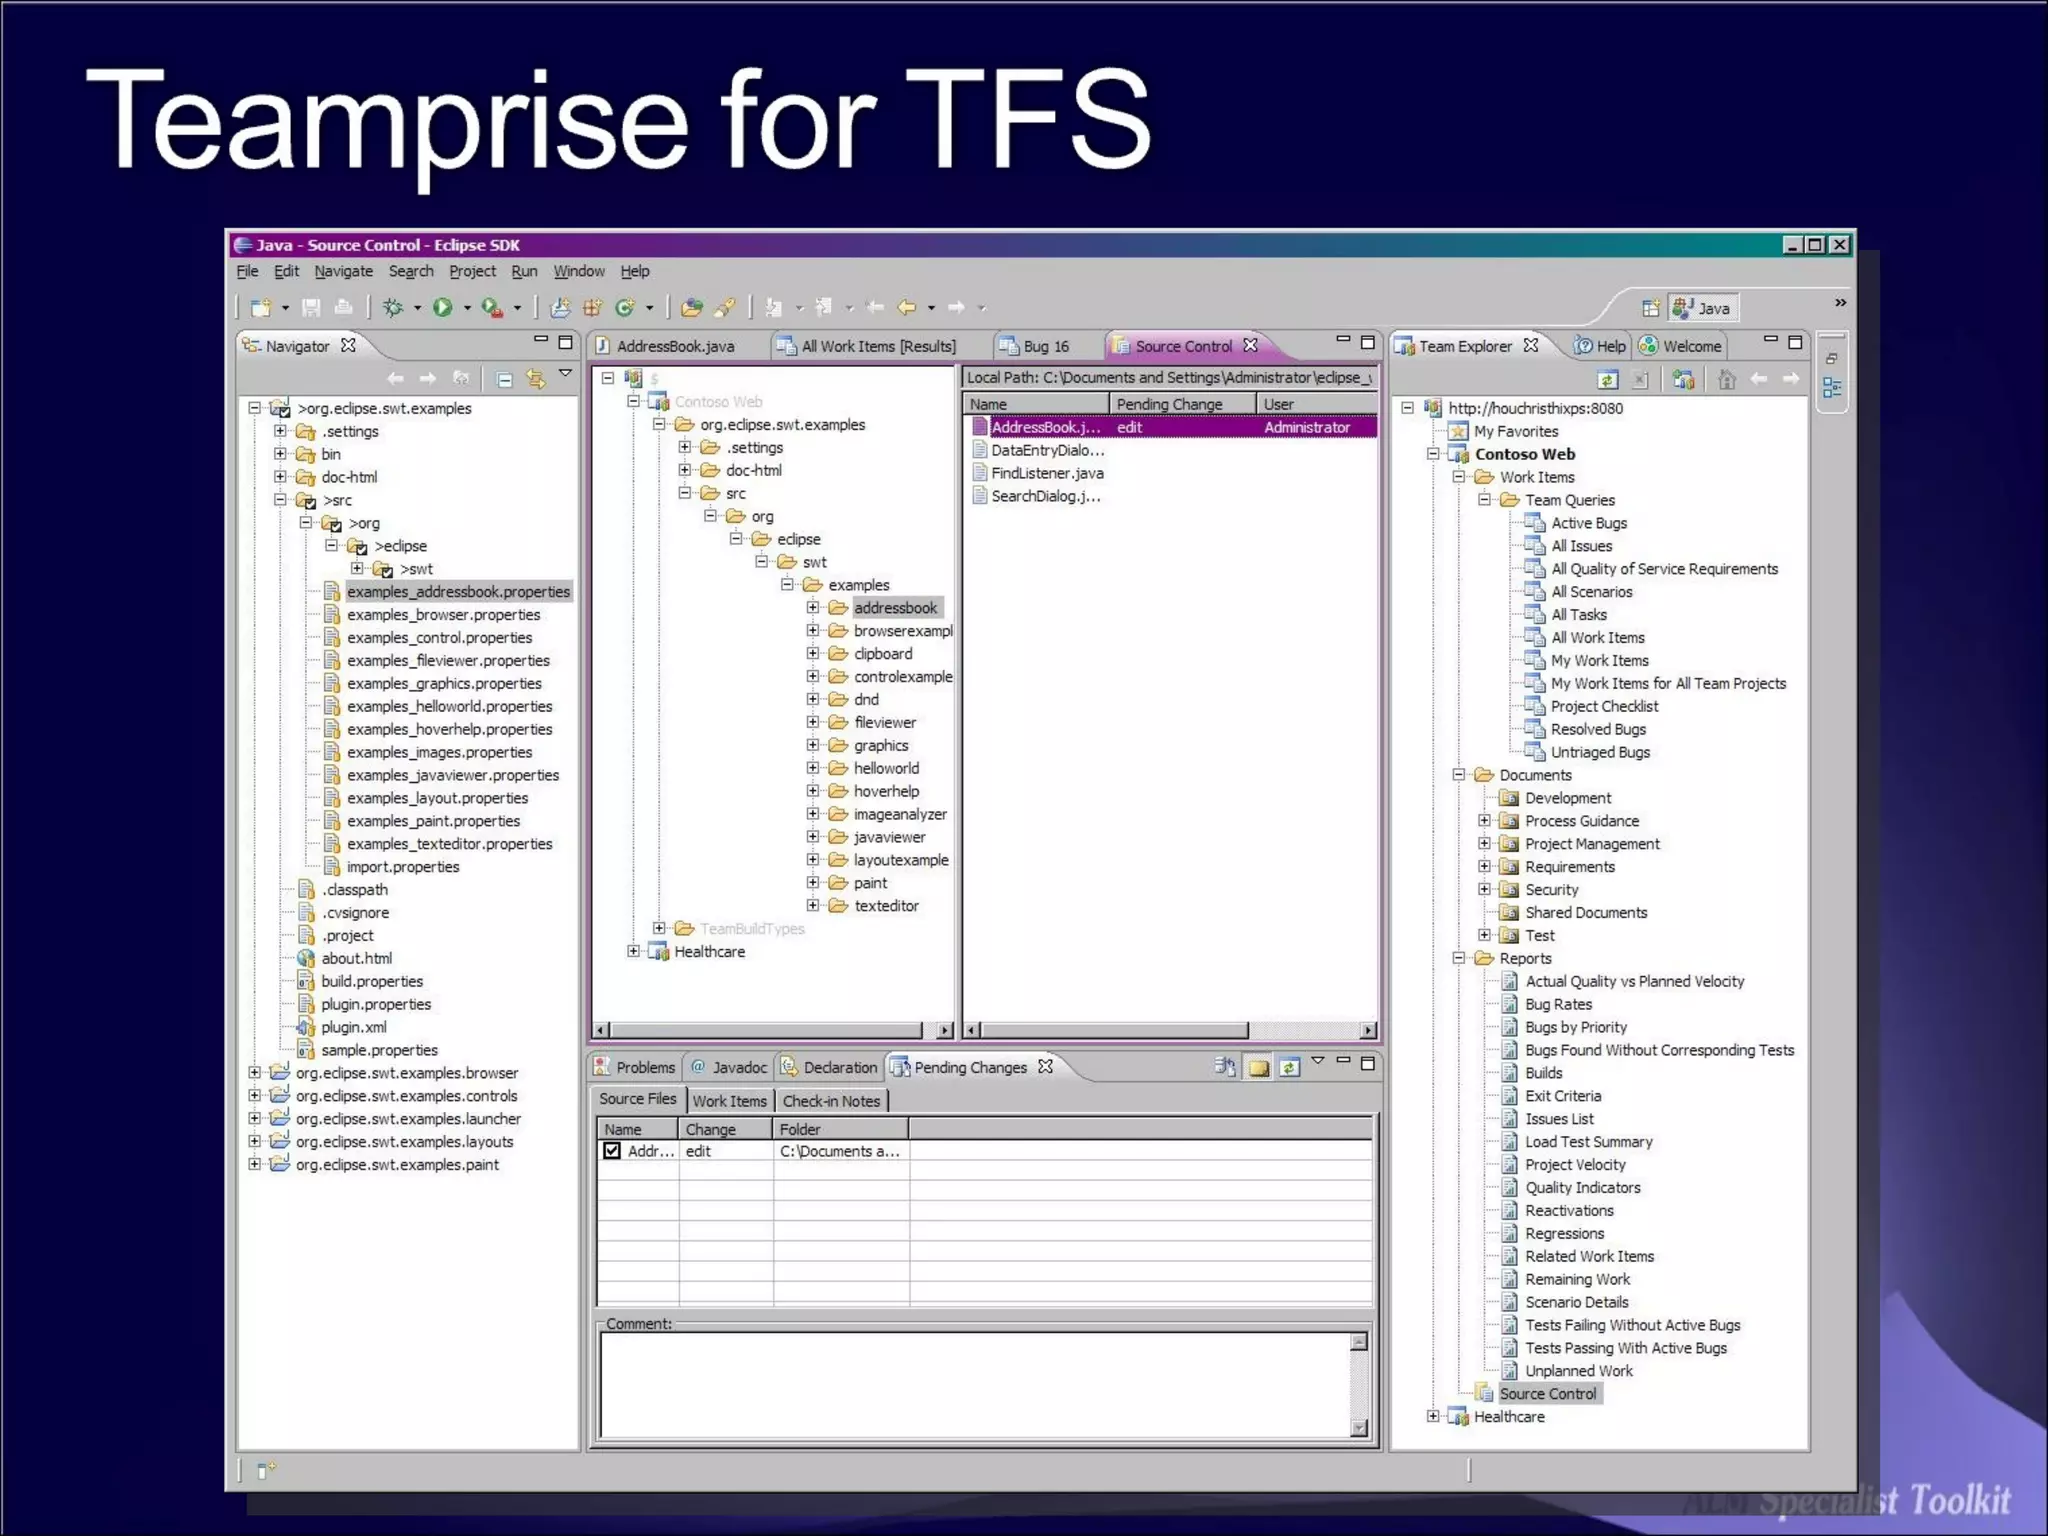The height and width of the screenshot is (1536, 2048).
Task: Click the Debug bug icon in toolbar
Action: point(393,307)
